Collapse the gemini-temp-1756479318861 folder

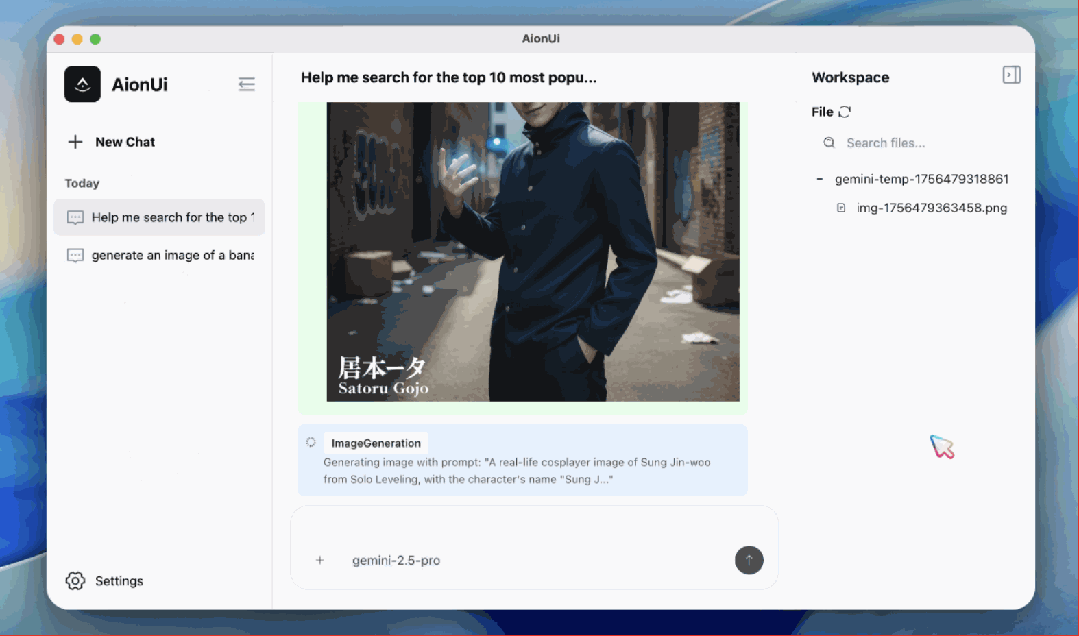click(820, 179)
